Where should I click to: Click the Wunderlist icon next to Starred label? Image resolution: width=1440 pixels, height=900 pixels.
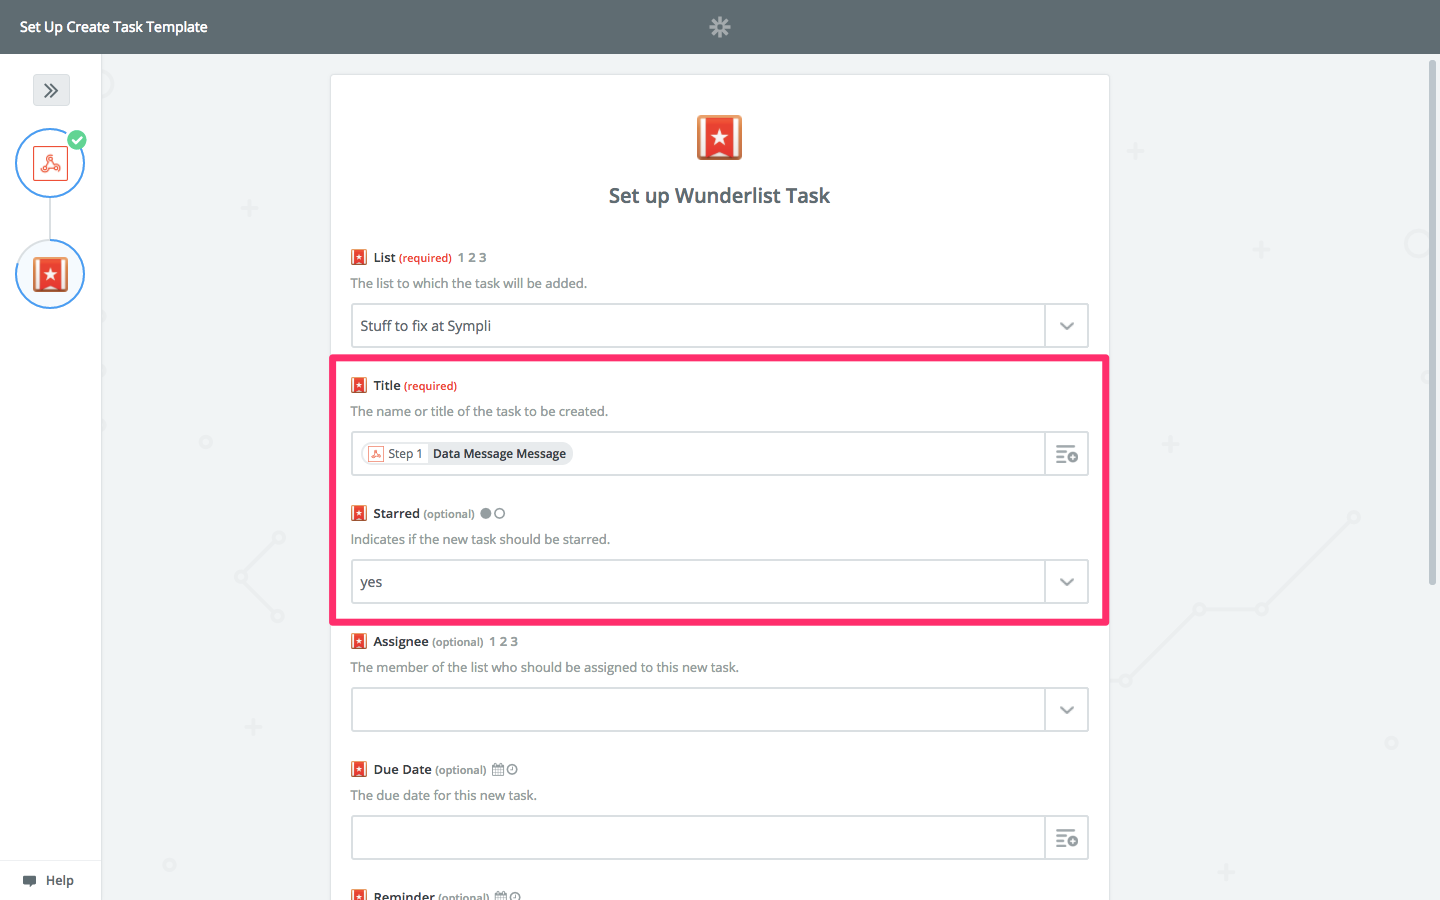tap(359, 513)
